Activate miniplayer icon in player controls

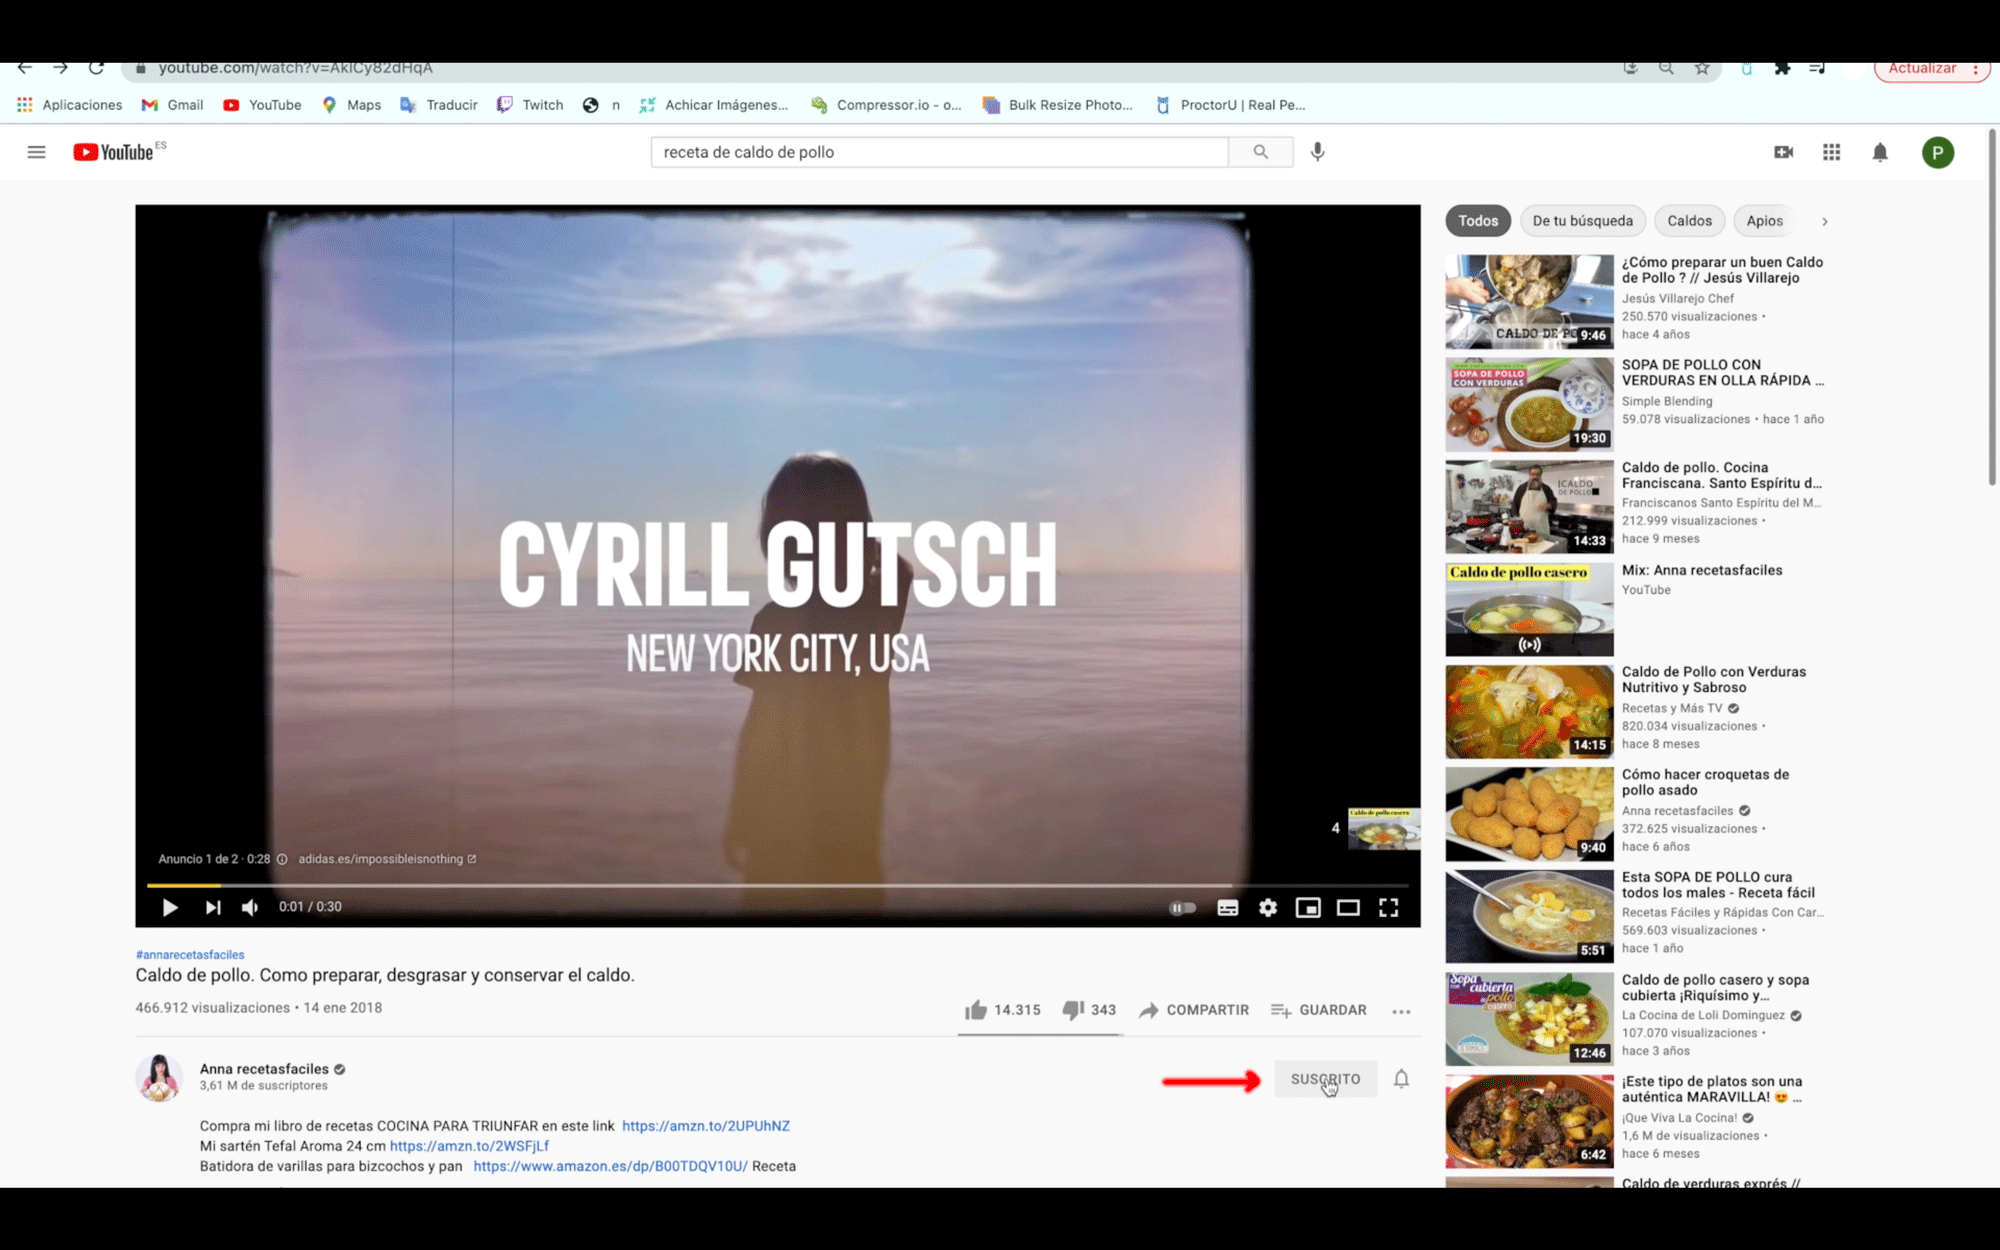(x=1307, y=907)
